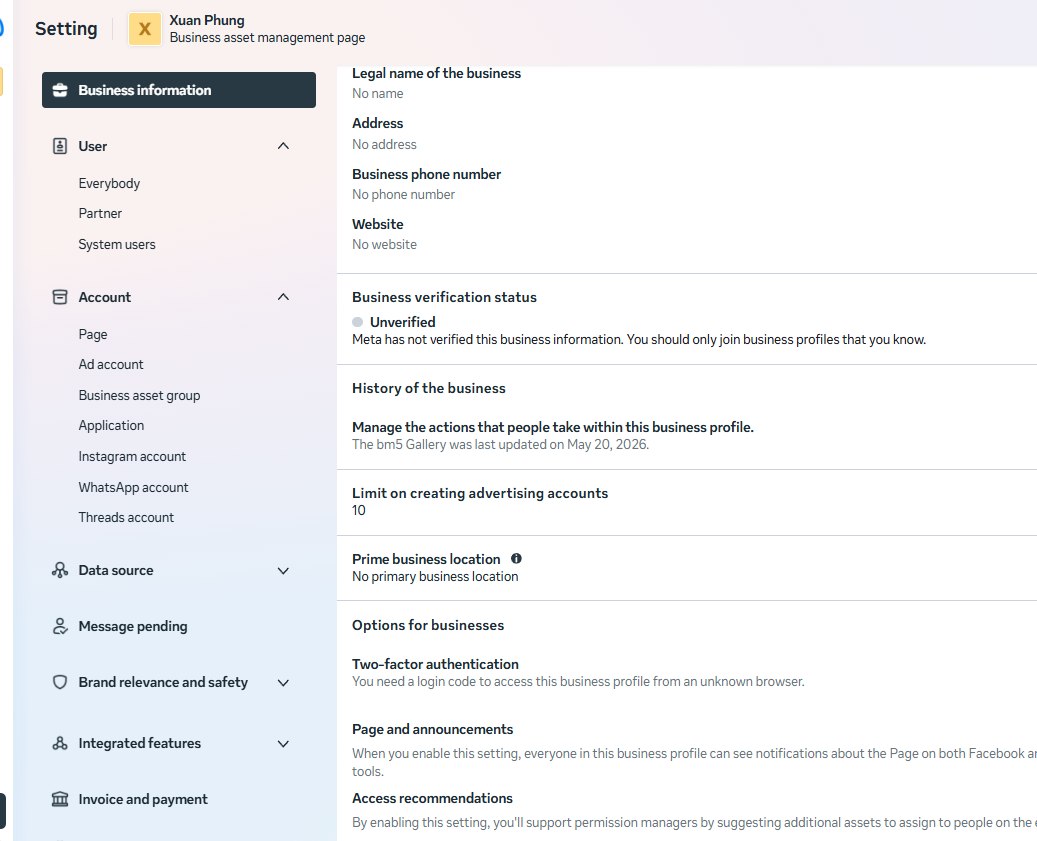
Task: Expand the Integrated features chevron
Action: (283, 744)
